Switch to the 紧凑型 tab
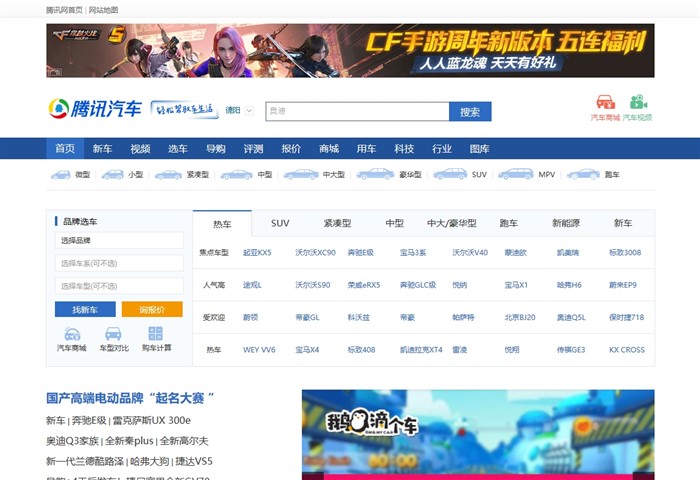 coord(338,223)
